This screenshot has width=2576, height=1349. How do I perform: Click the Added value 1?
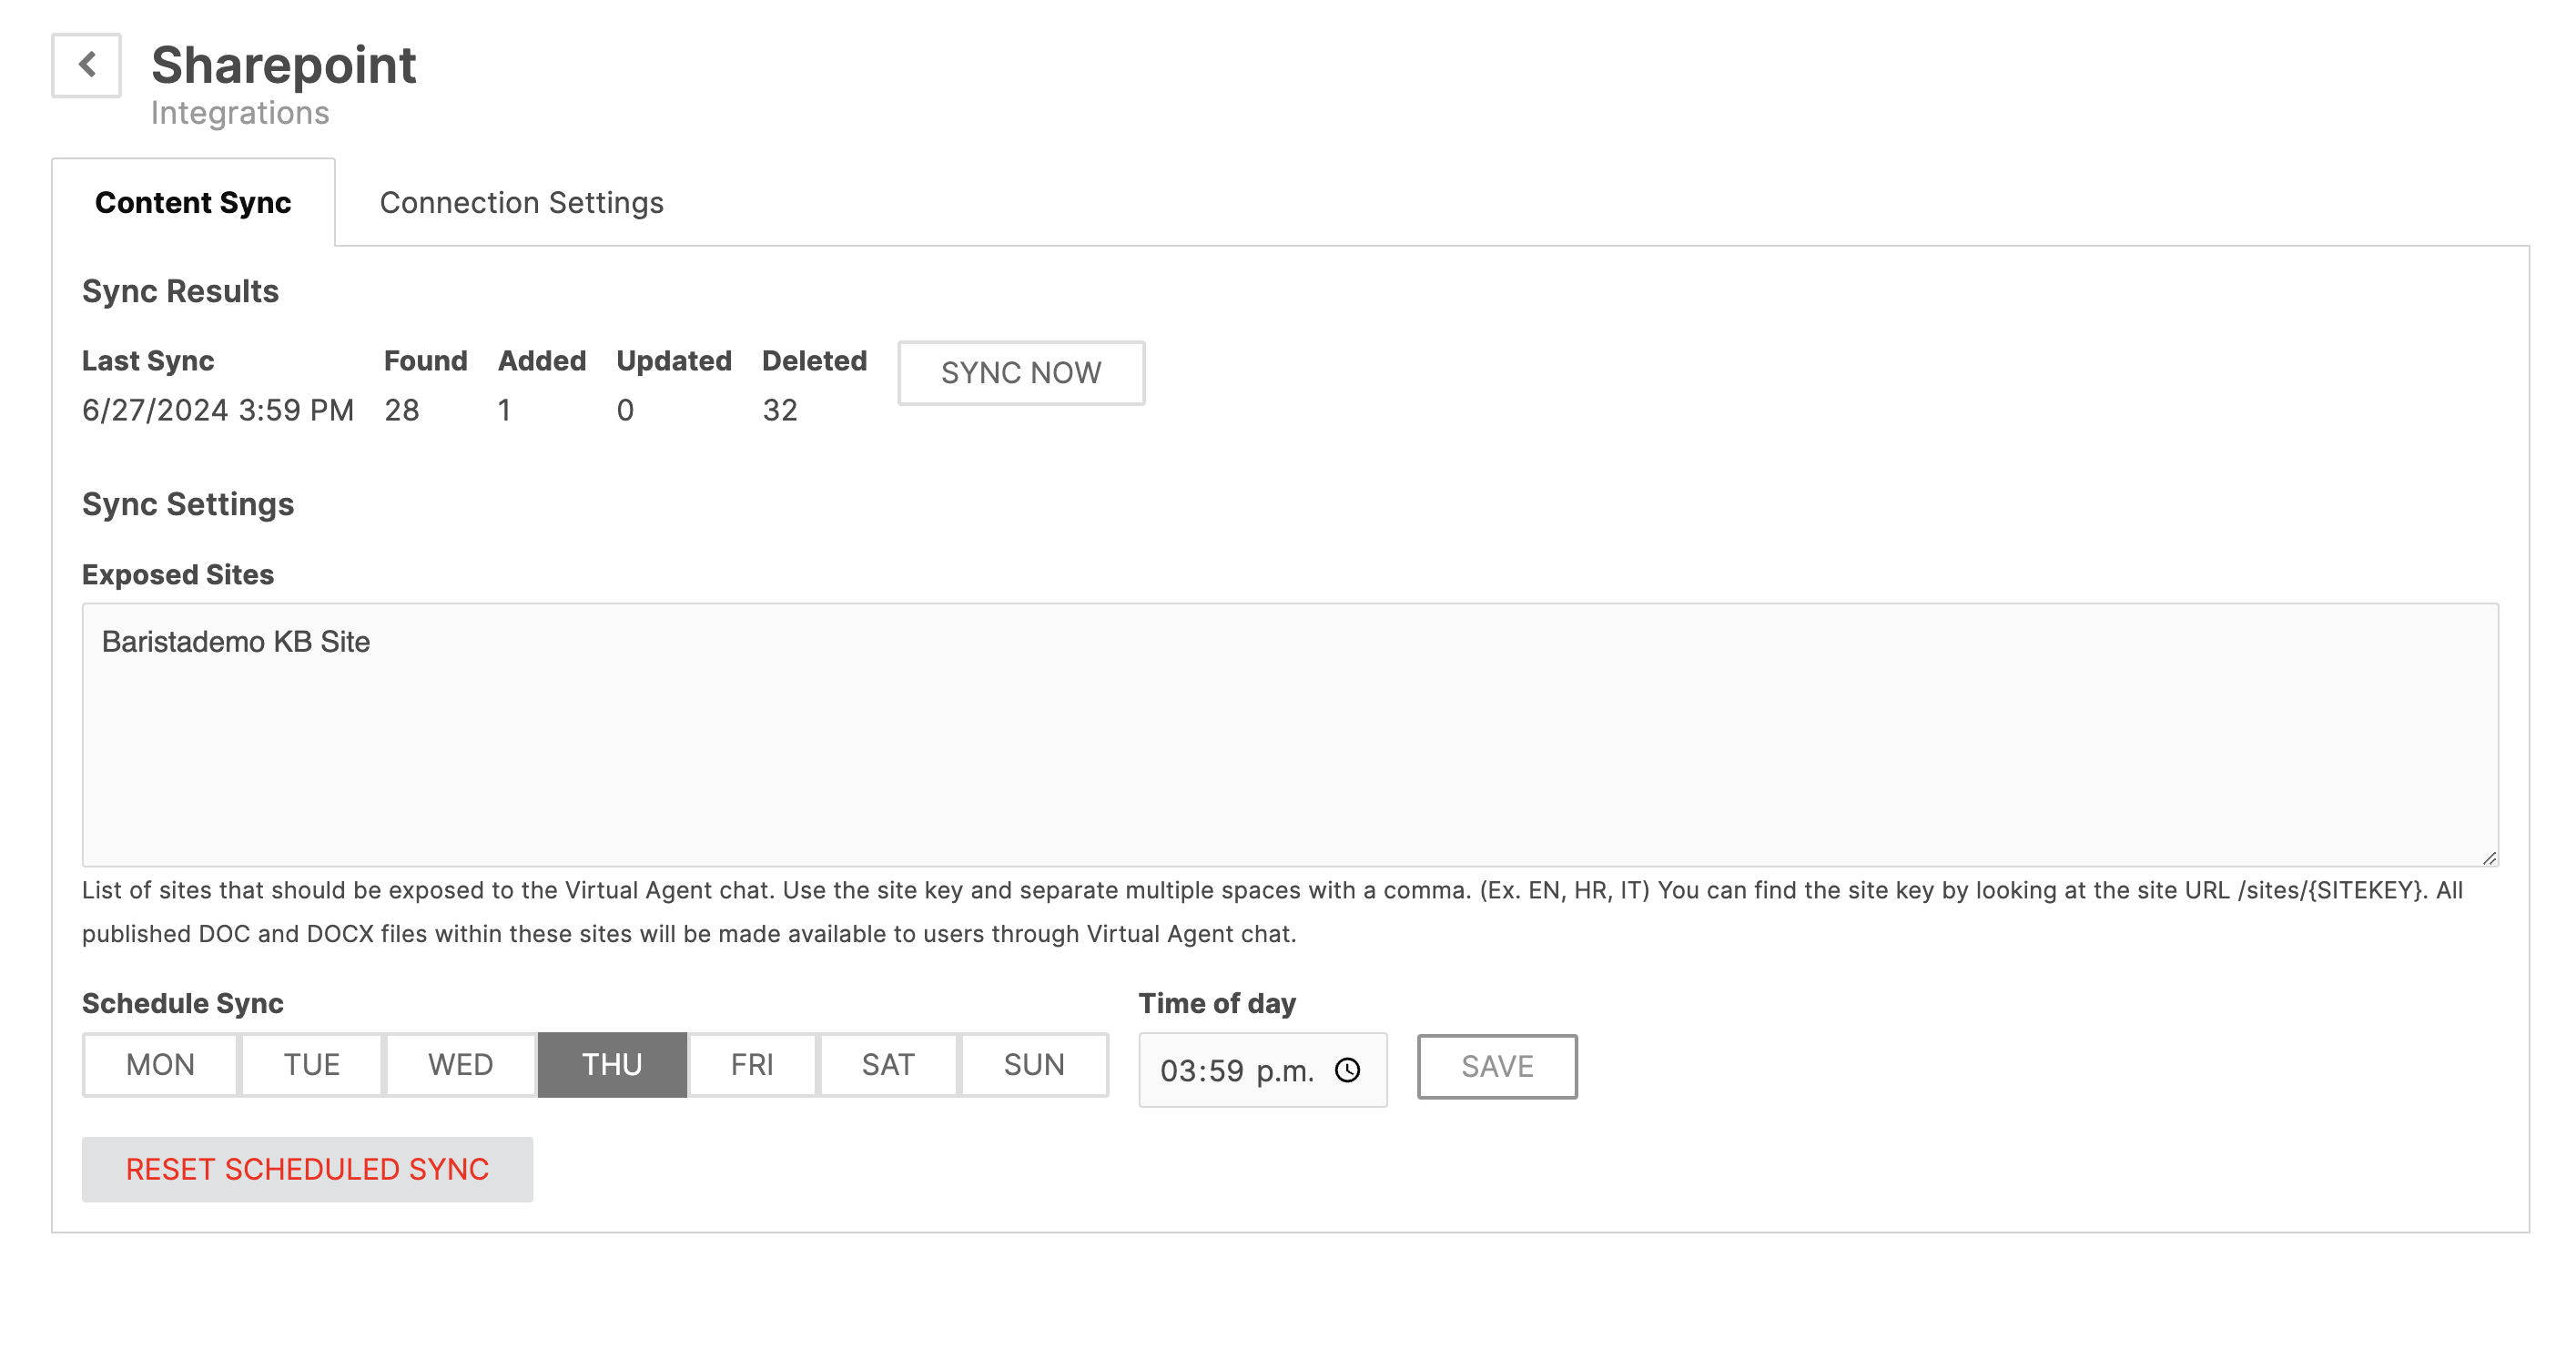tap(505, 410)
